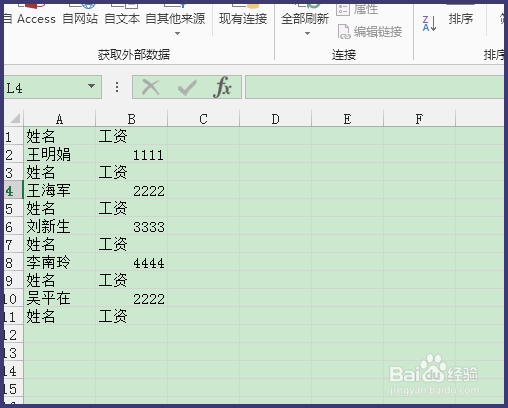Select row 8 header
Viewport: 508px width, 408px height.
point(13,262)
